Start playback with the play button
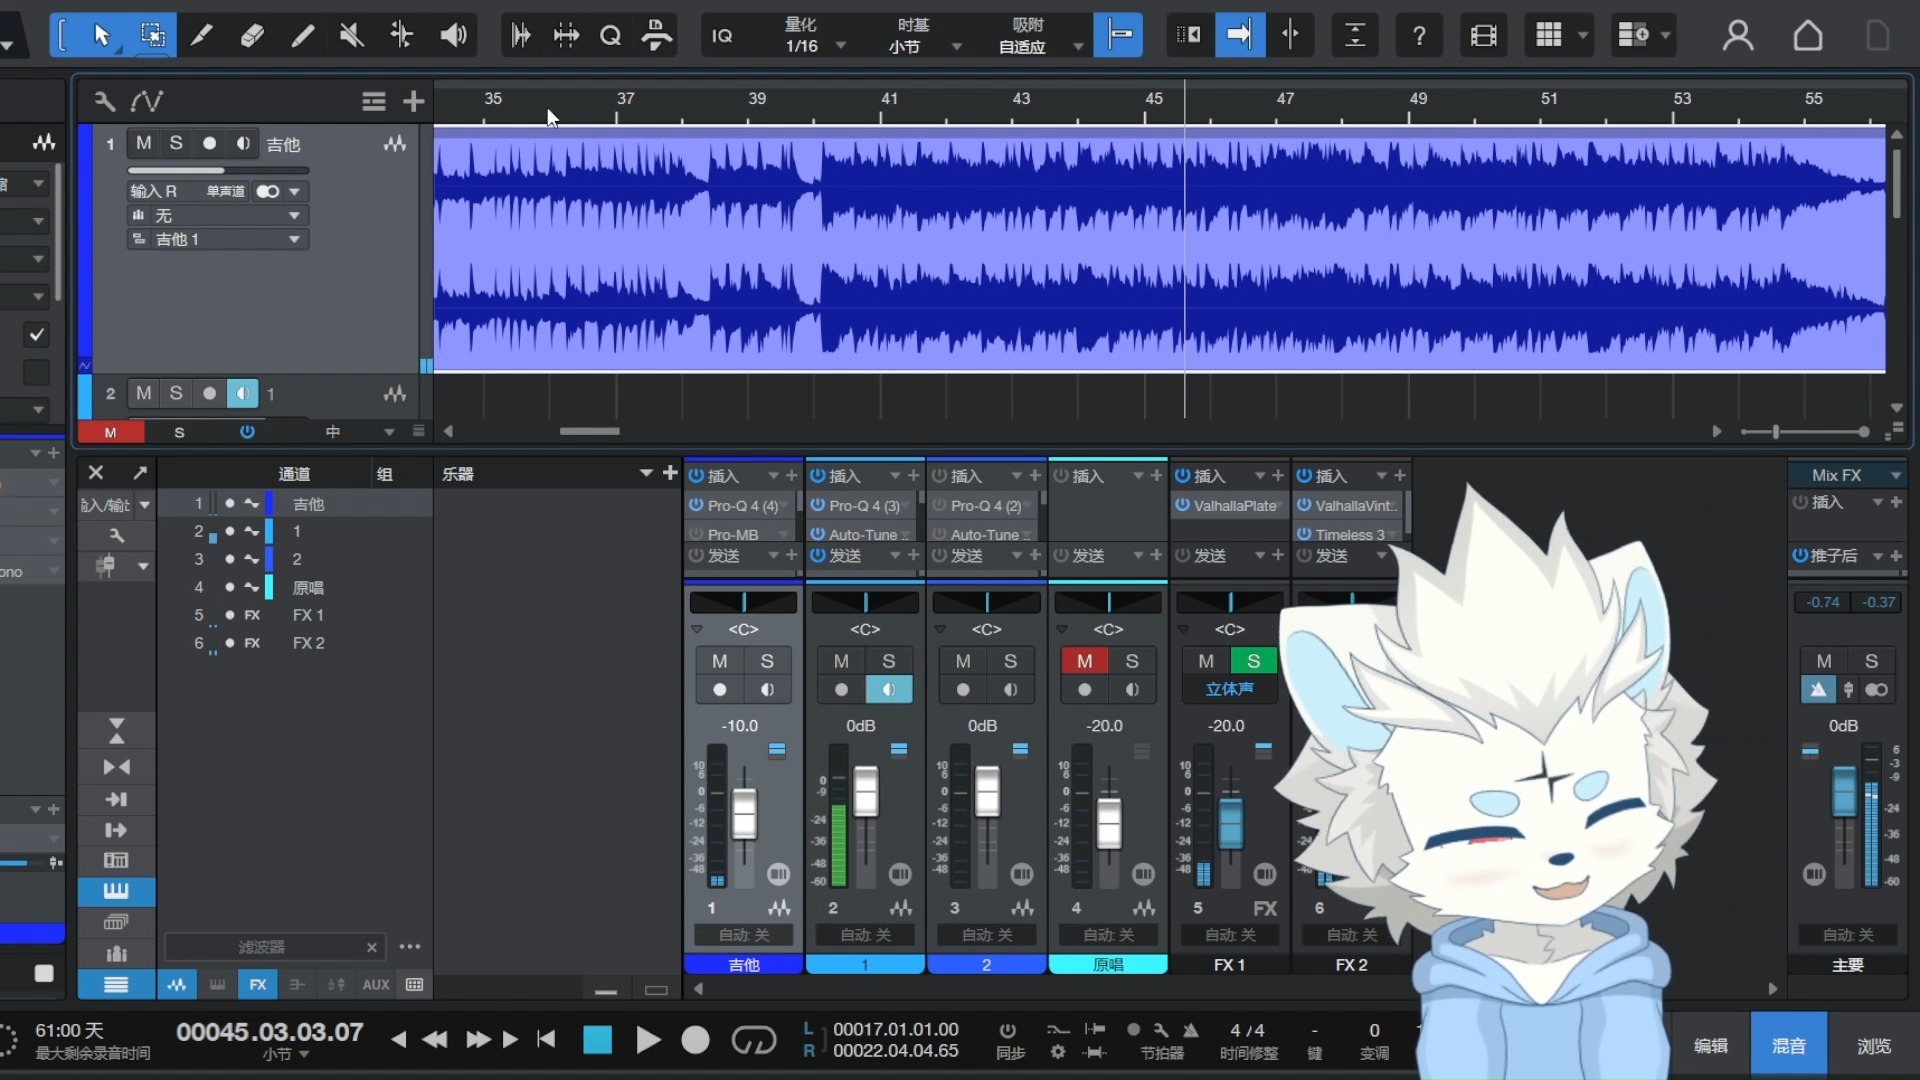1920x1080 pixels. click(x=648, y=1040)
